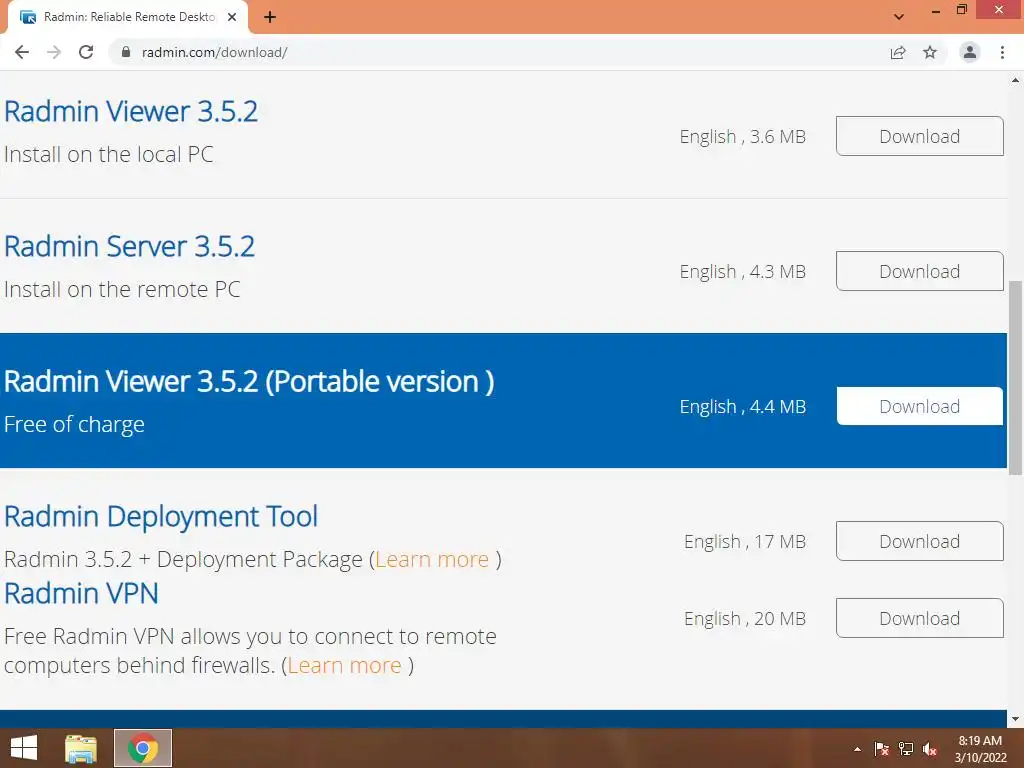Click the scrollbar up arrow

click(1015, 80)
